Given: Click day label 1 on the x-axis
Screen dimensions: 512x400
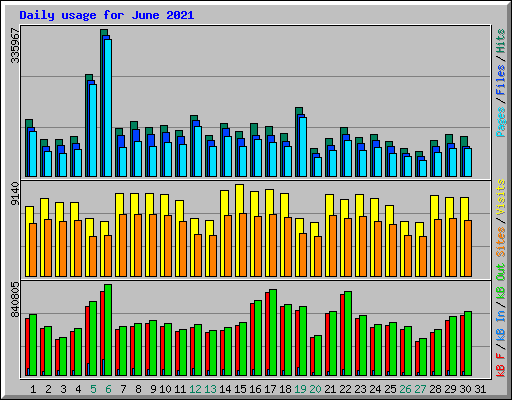Looking at the screenshot, I should (33, 389).
